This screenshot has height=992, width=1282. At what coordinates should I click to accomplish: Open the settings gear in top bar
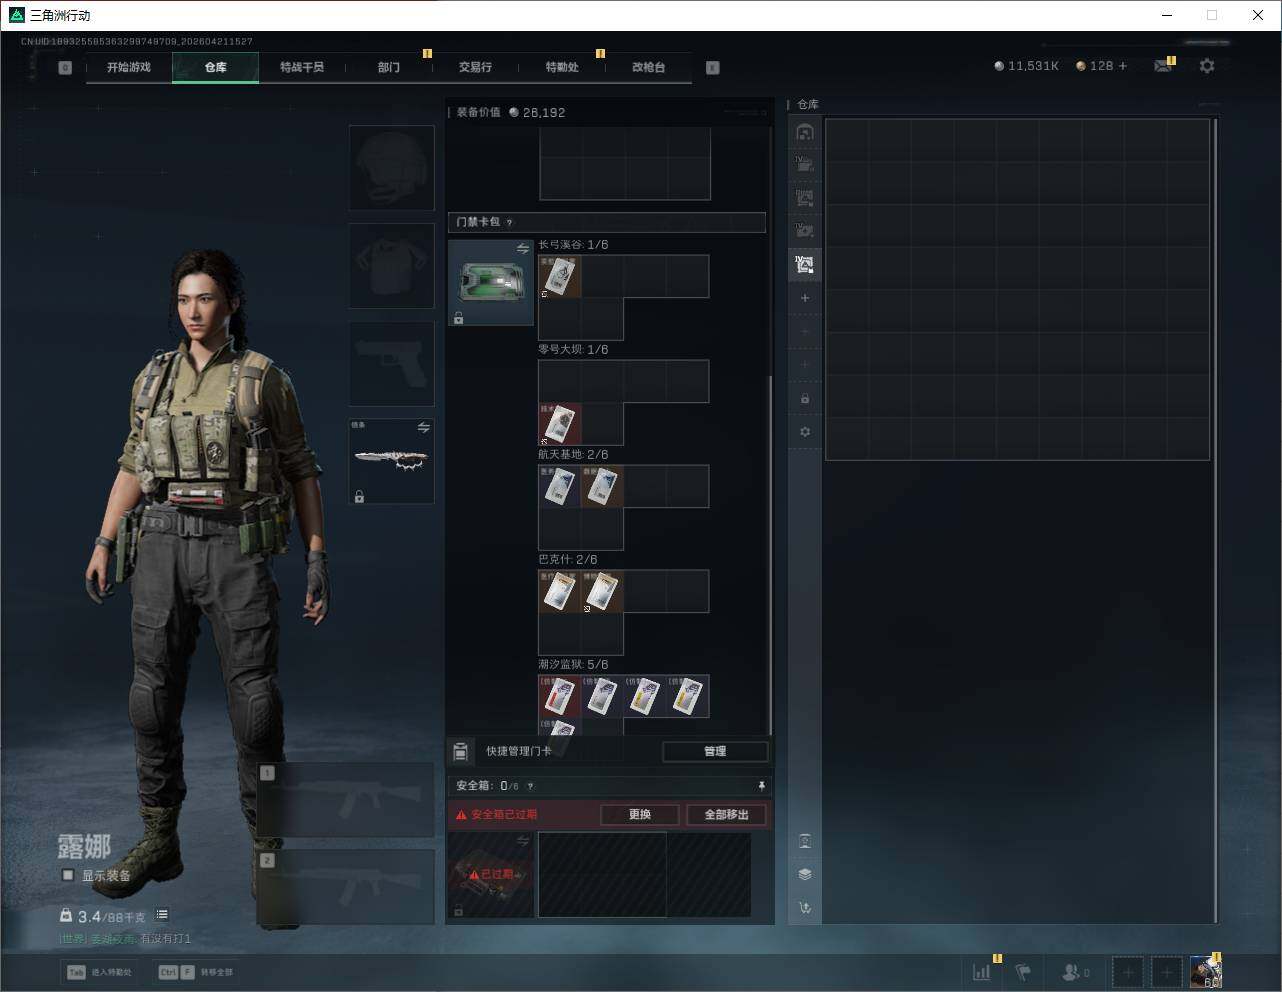[x=1207, y=66]
